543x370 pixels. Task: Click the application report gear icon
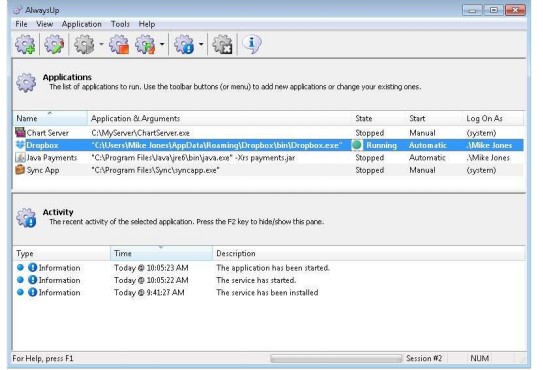184,44
